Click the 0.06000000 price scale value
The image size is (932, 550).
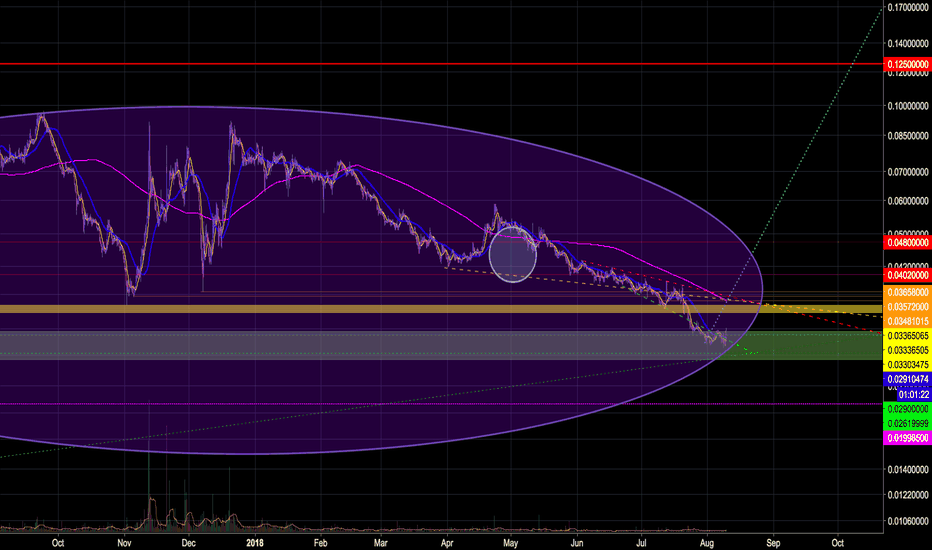(x=908, y=201)
